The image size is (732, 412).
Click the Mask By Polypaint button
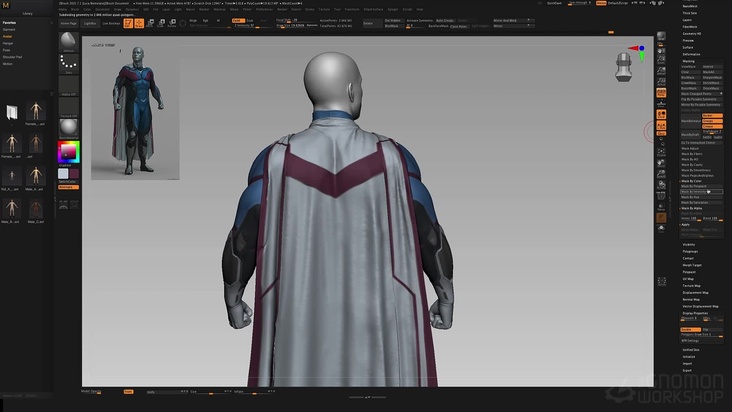(701, 186)
